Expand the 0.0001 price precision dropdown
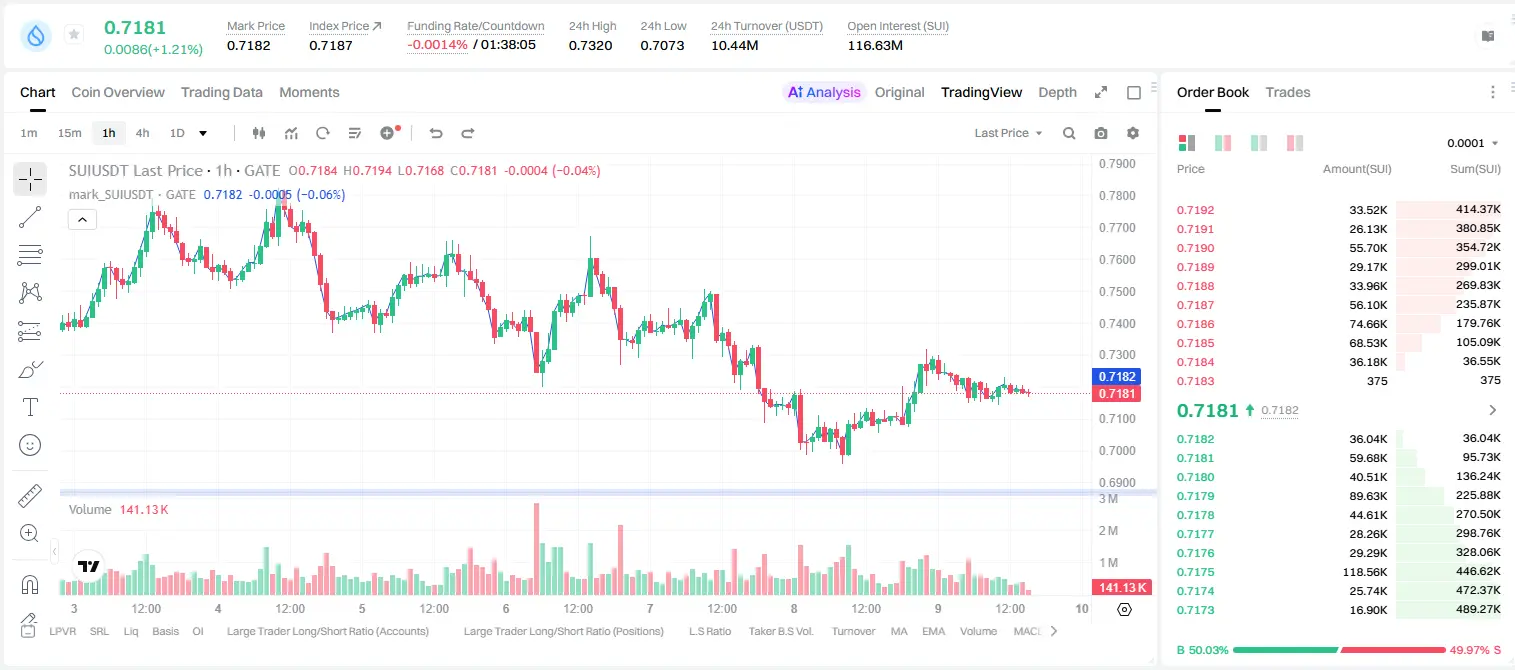The height and width of the screenshot is (670, 1515). coord(1472,143)
